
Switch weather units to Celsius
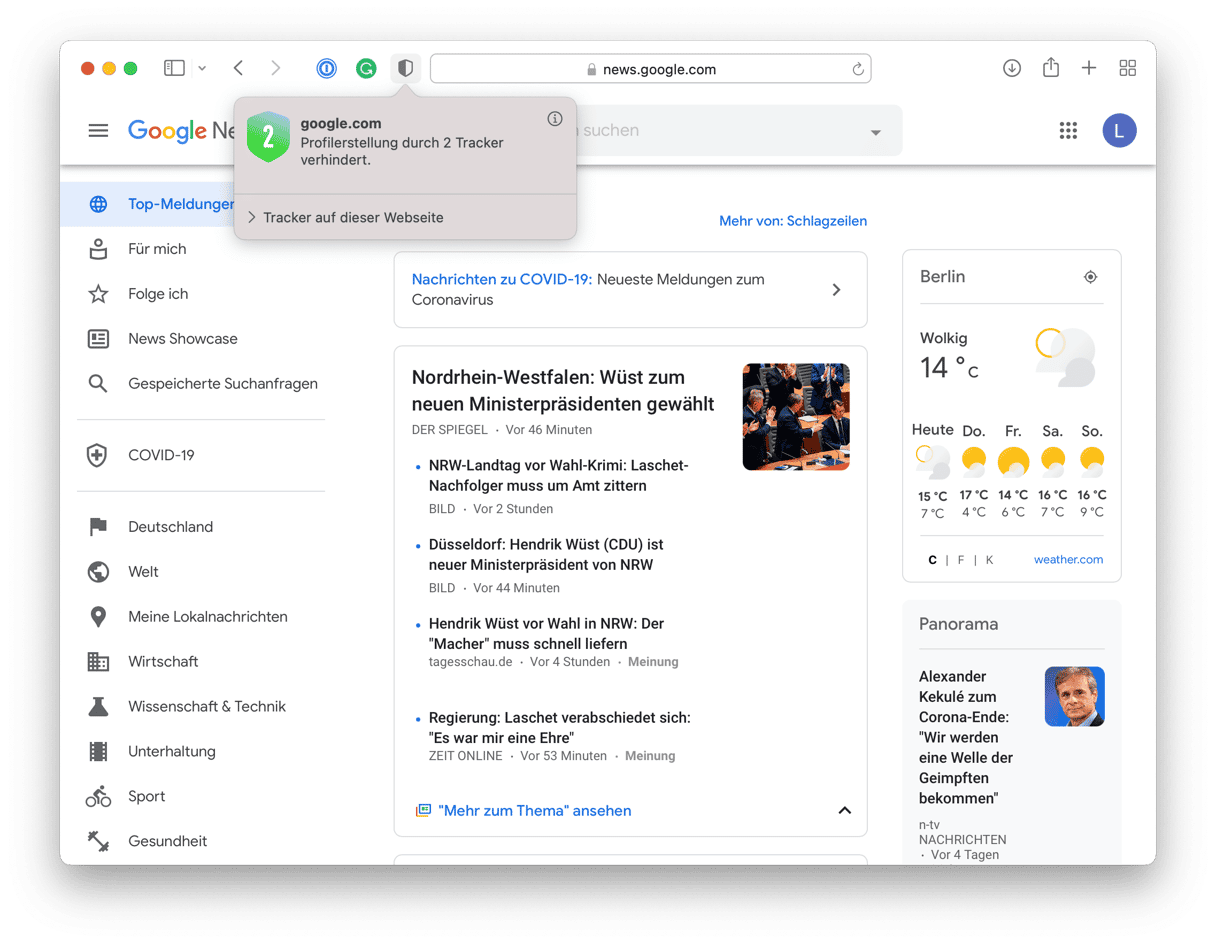pos(932,560)
